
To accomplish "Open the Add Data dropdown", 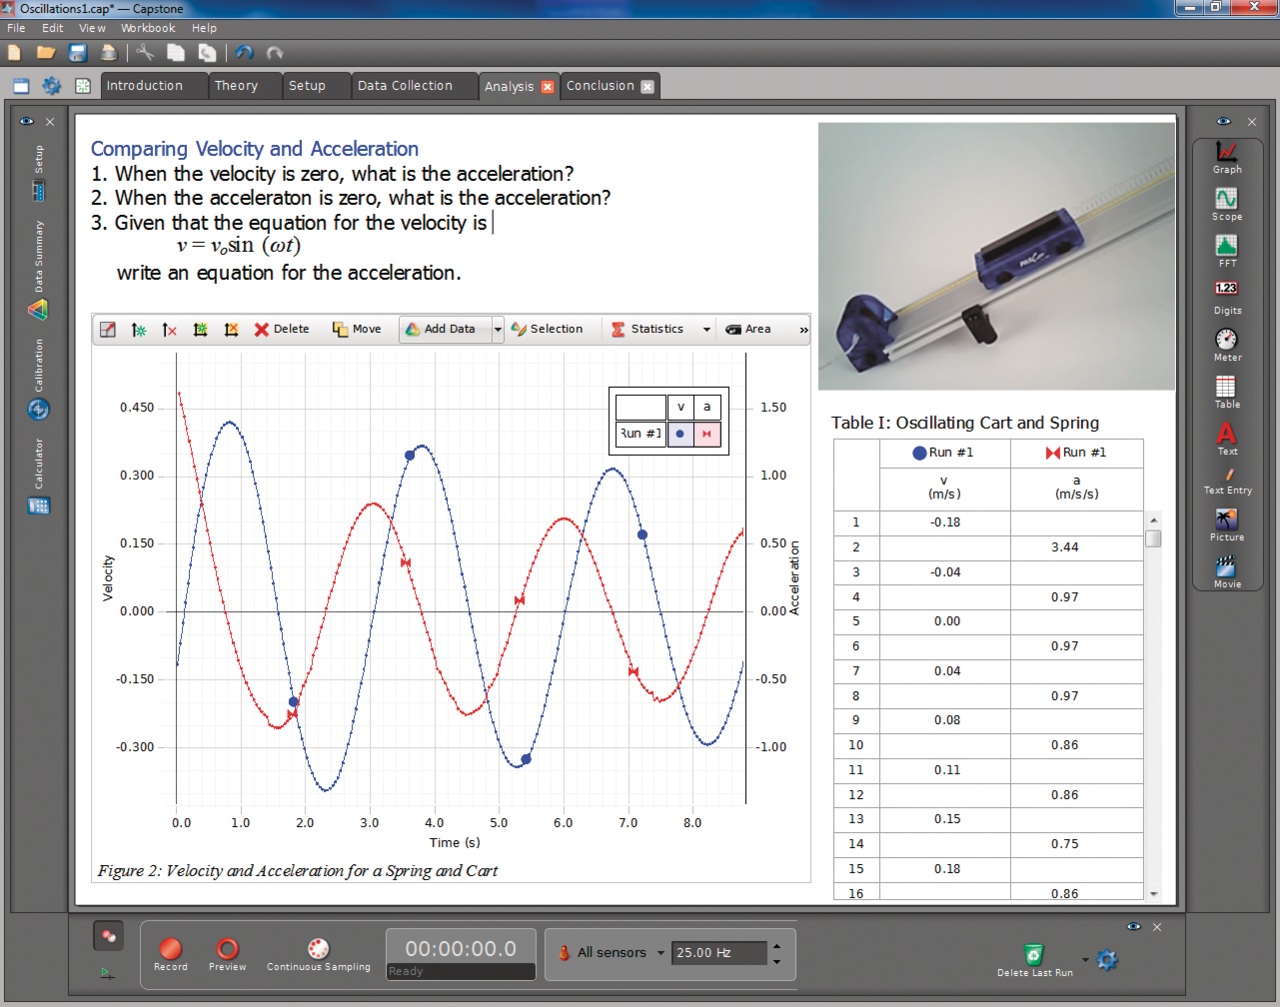I will (x=496, y=329).
